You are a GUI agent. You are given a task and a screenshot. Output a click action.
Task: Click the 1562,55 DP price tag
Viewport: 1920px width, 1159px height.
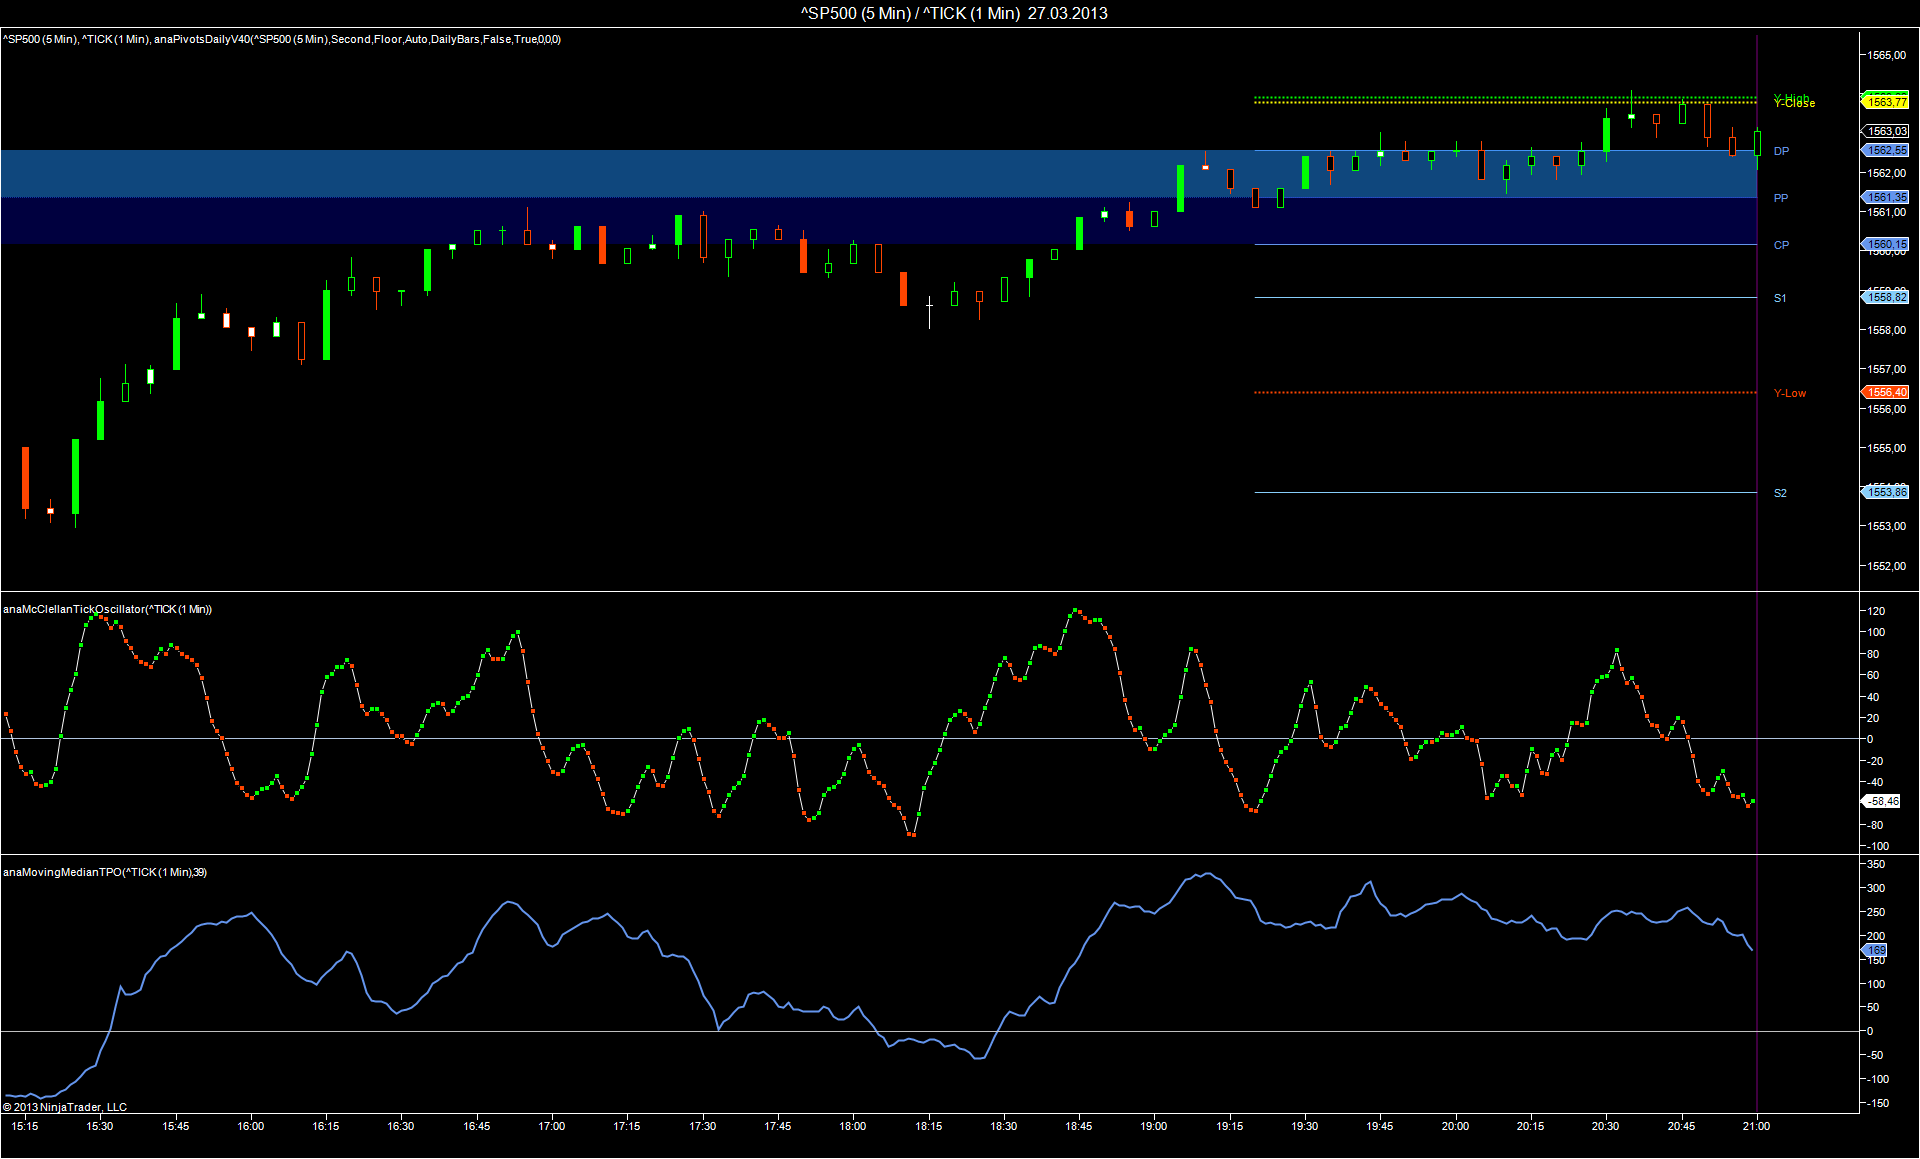tap(1886, 150)
